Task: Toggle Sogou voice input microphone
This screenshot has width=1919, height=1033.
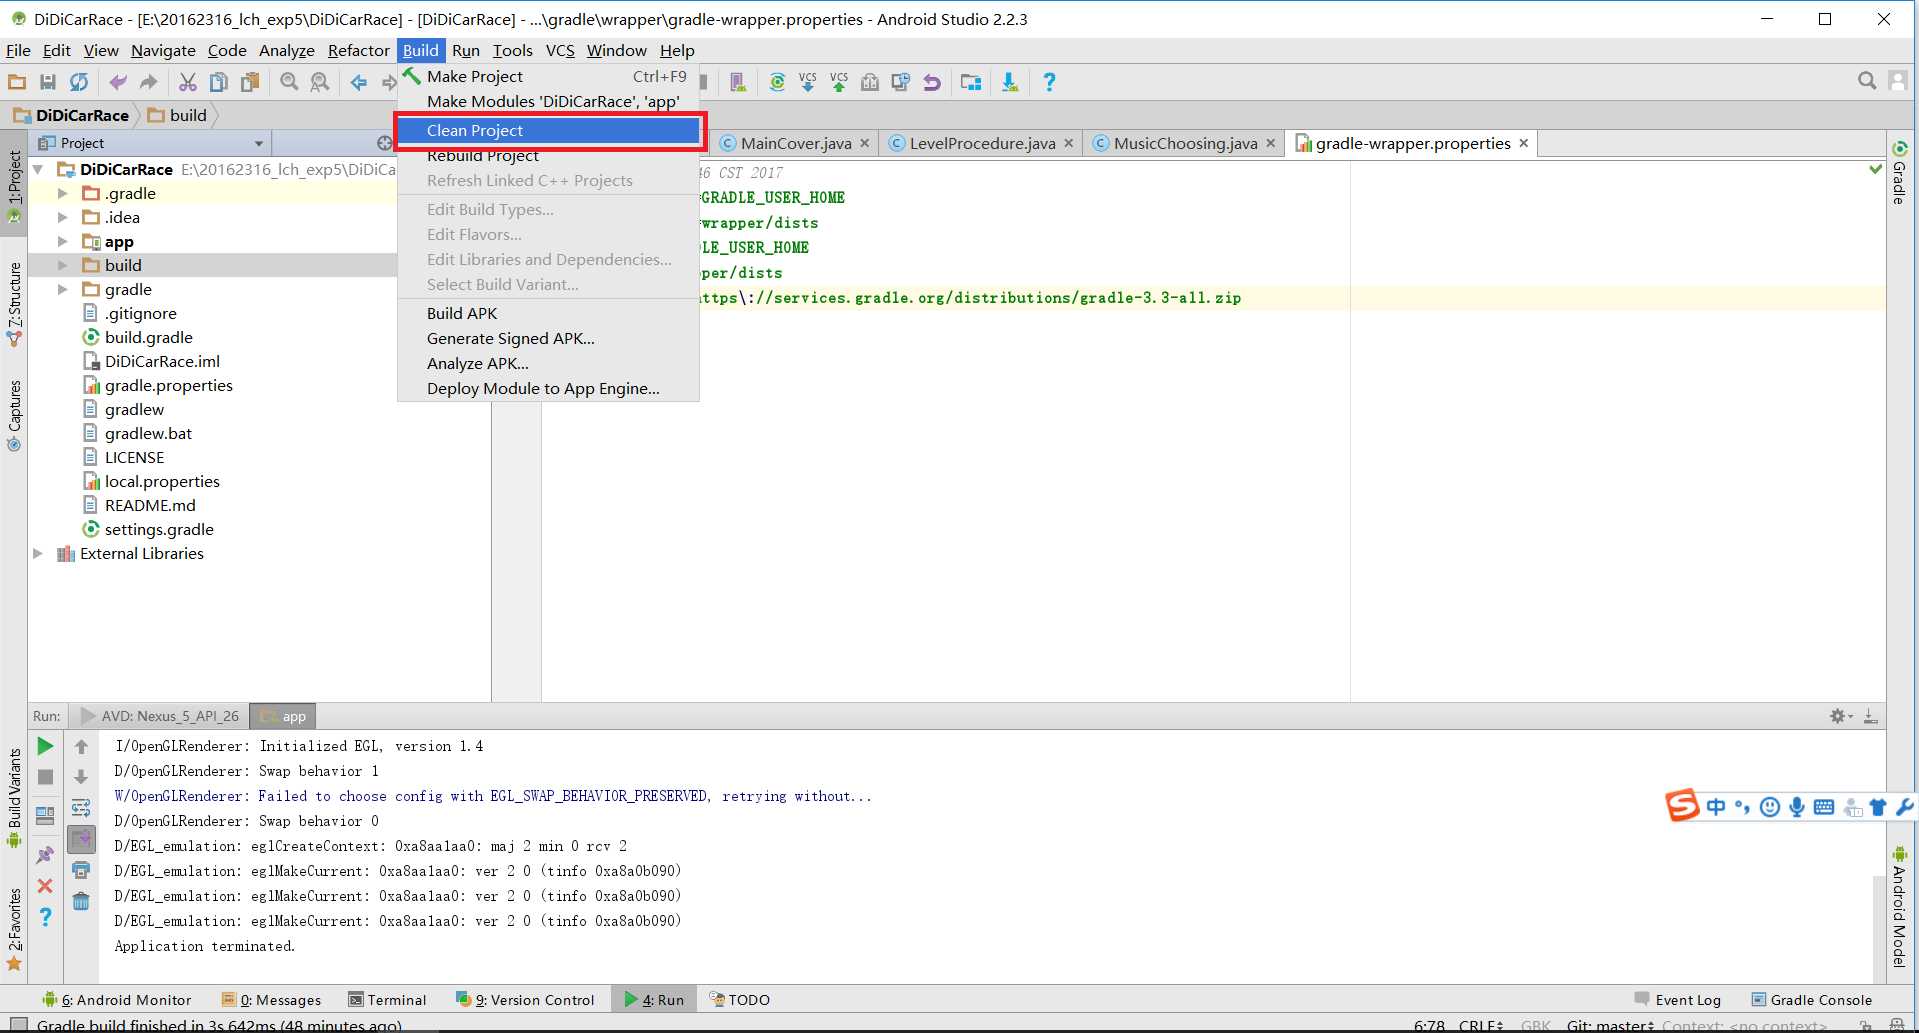Action: pyautogui.click(x=1797, y=806)
